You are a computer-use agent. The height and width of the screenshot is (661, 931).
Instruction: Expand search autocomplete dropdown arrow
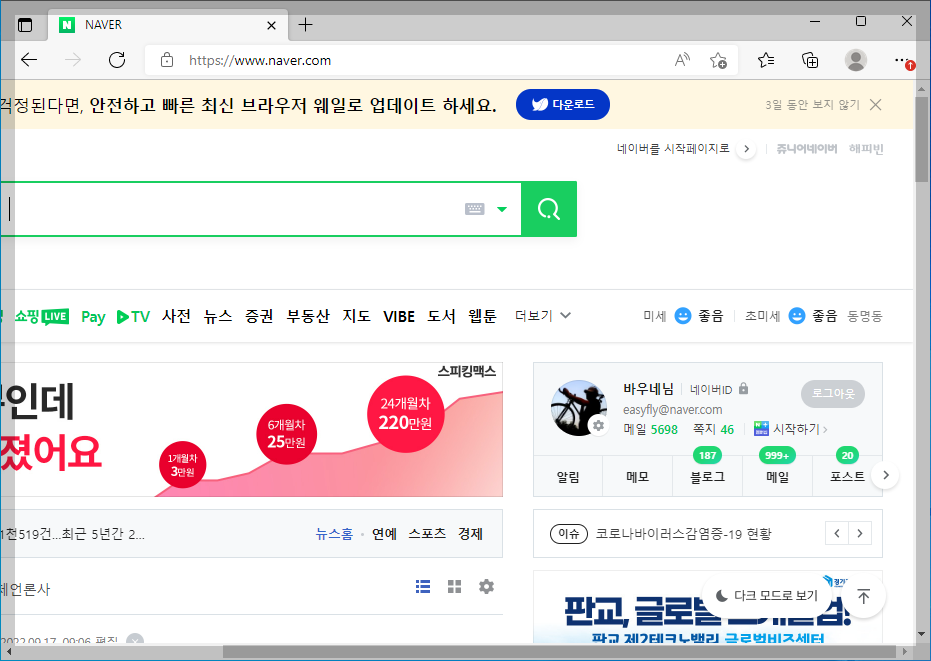pos(502,209)
